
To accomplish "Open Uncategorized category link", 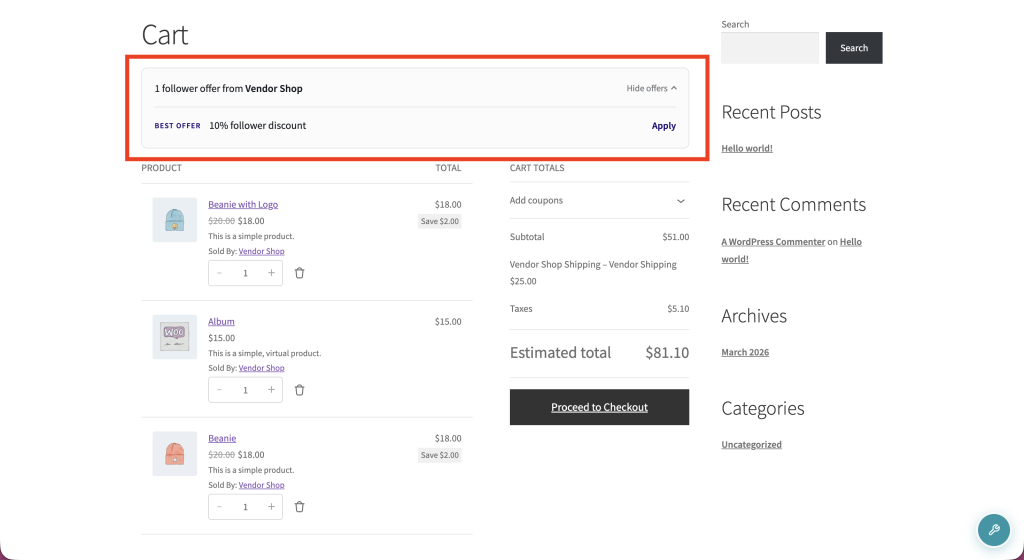I will click(751, 444).
